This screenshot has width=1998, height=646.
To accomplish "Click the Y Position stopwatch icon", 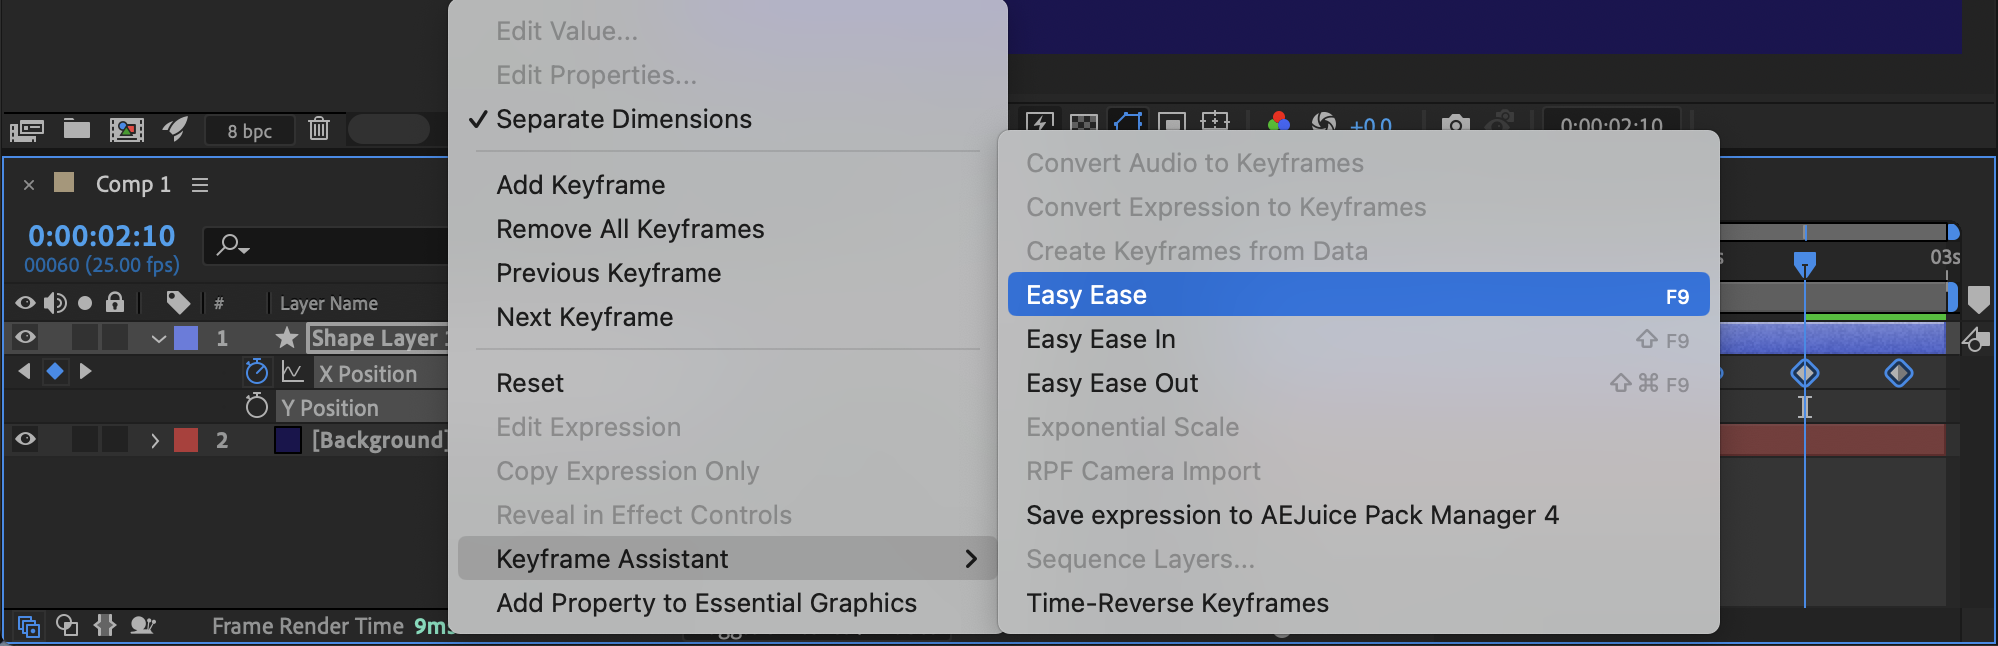I will (257, 406).
